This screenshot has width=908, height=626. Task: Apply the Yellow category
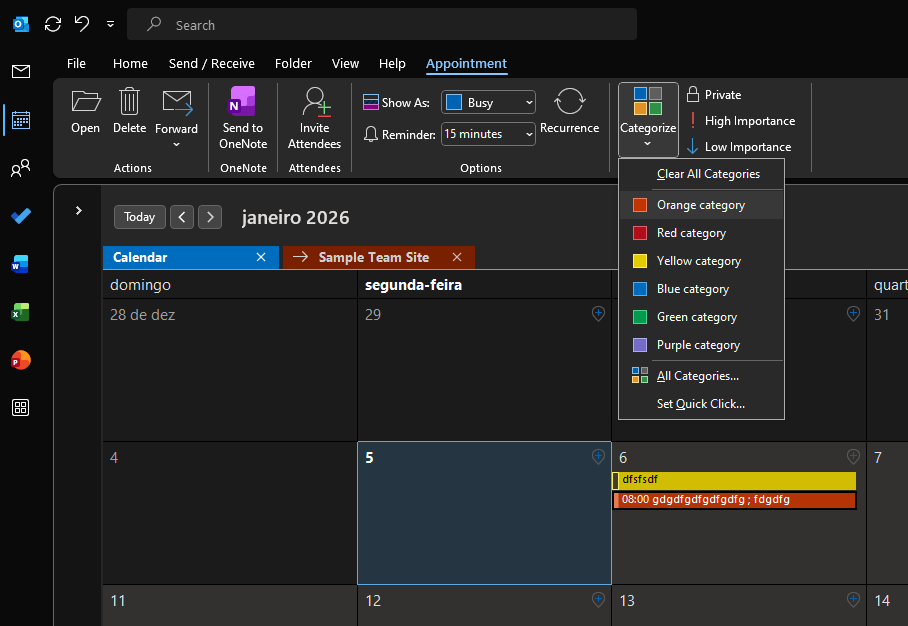[x=701, y=261]
